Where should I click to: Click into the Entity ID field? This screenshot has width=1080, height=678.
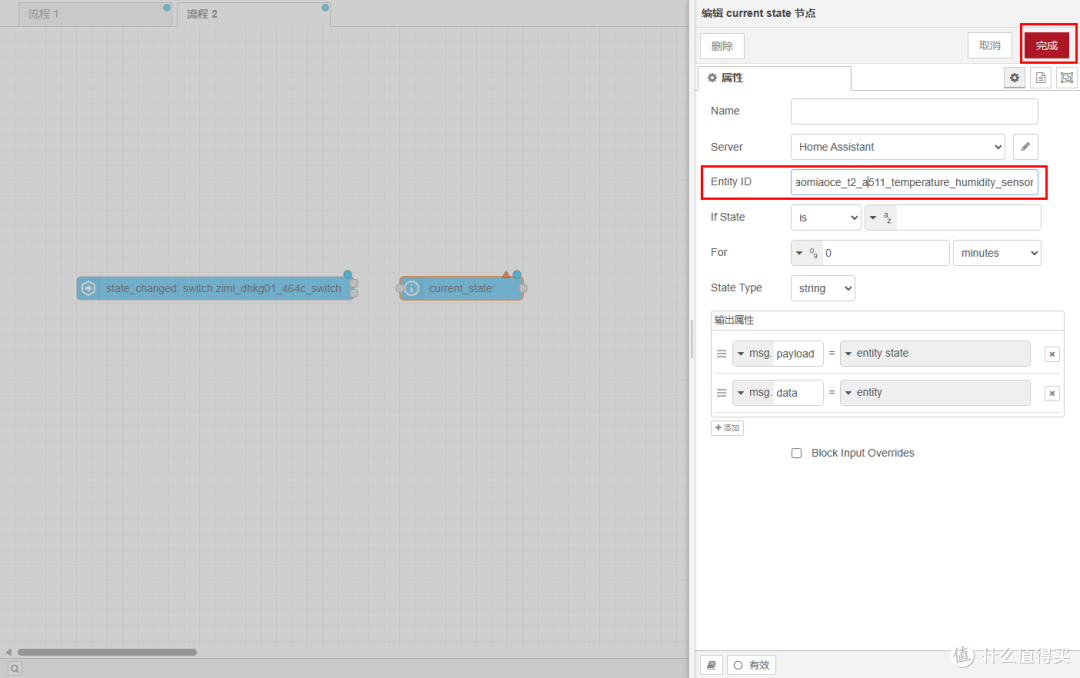914,182
